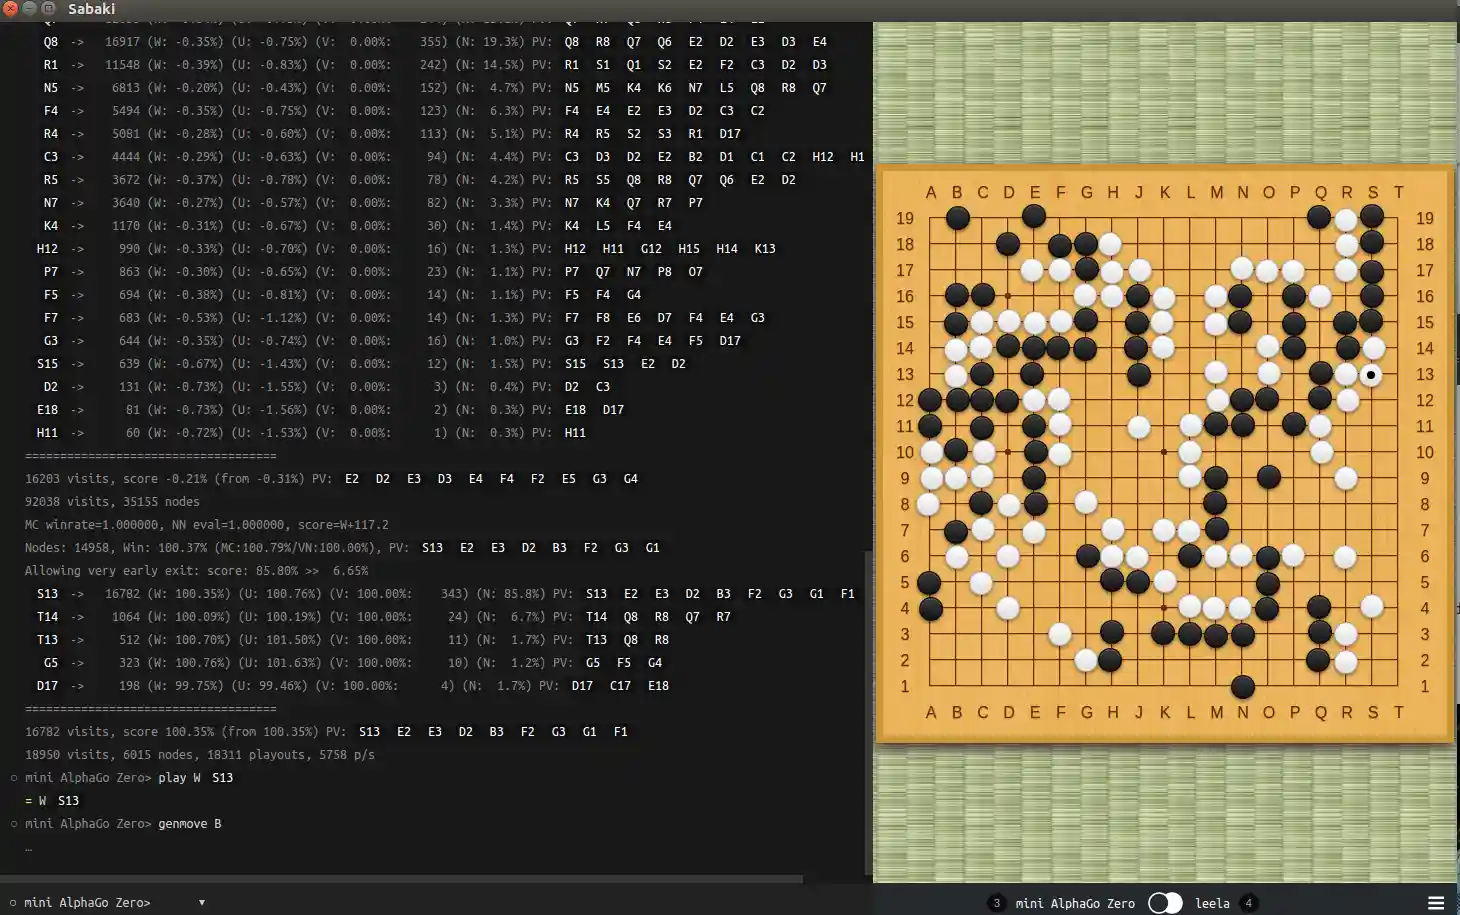1460x915 pixels.
Task: Click the 'MC winrate=1.000000' score line
Action: [207, 525]
